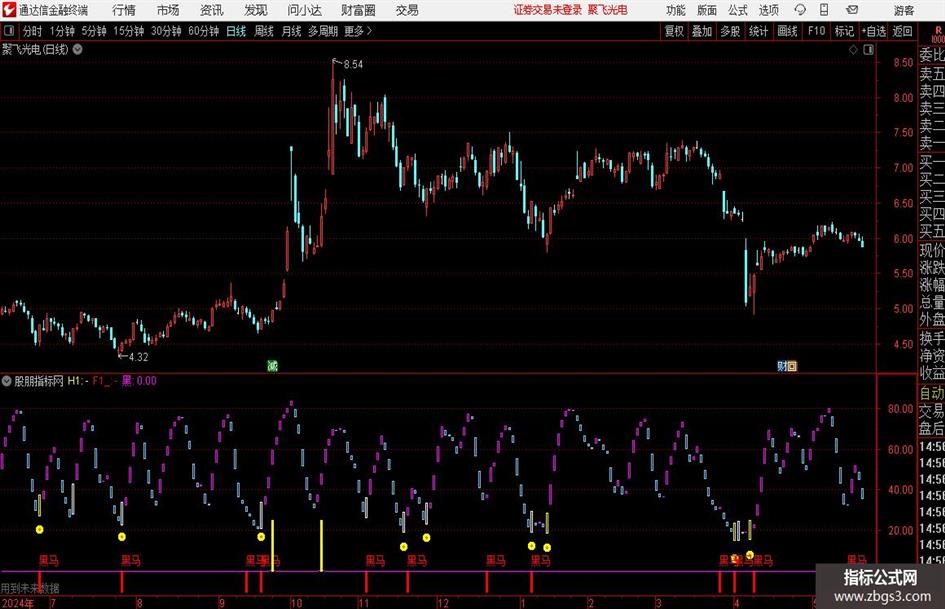Screen dimensions: 945x609
Task: Click the H1 indicator label
Action: coord(78,380)
